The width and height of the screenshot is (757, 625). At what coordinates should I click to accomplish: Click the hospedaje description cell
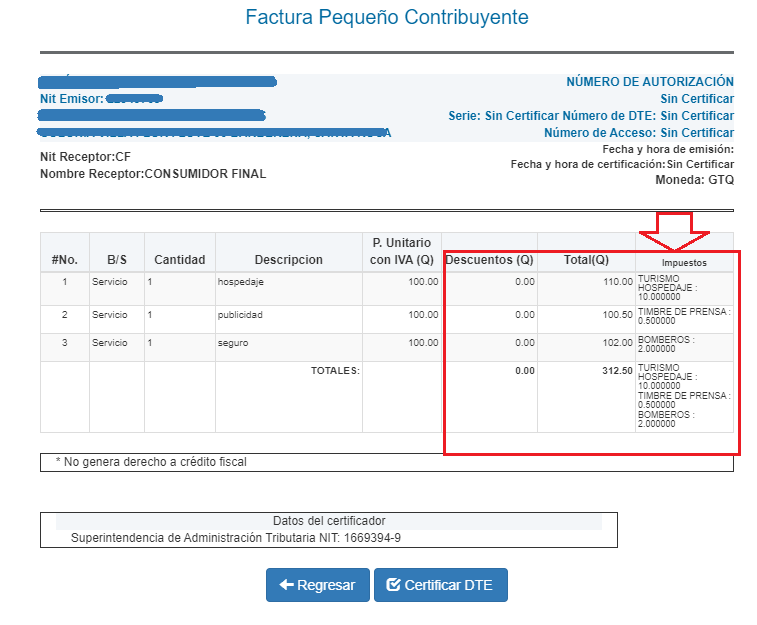(x=243, y=282)
